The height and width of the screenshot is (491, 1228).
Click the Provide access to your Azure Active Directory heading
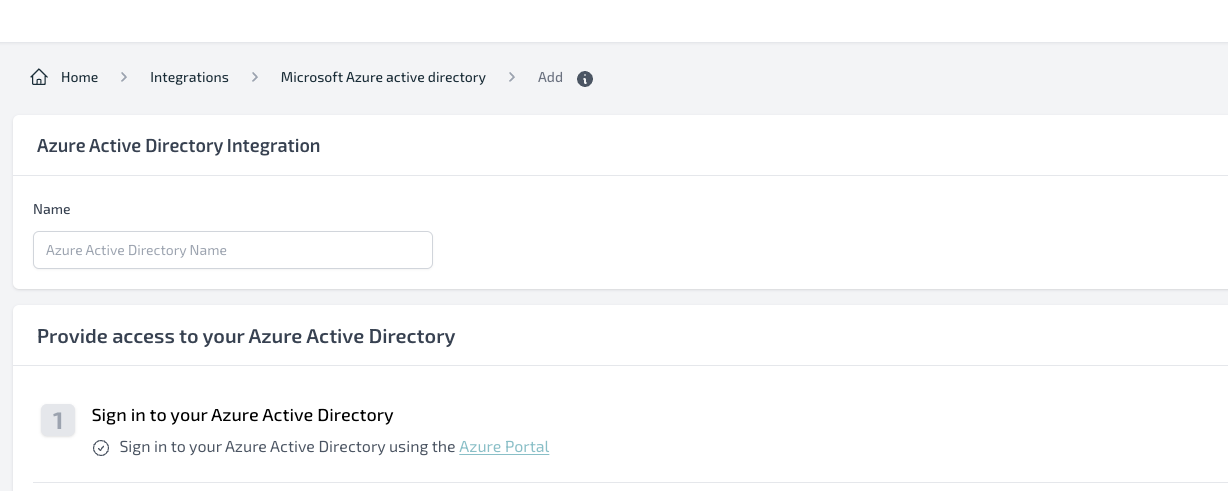[x=246, y=336]
